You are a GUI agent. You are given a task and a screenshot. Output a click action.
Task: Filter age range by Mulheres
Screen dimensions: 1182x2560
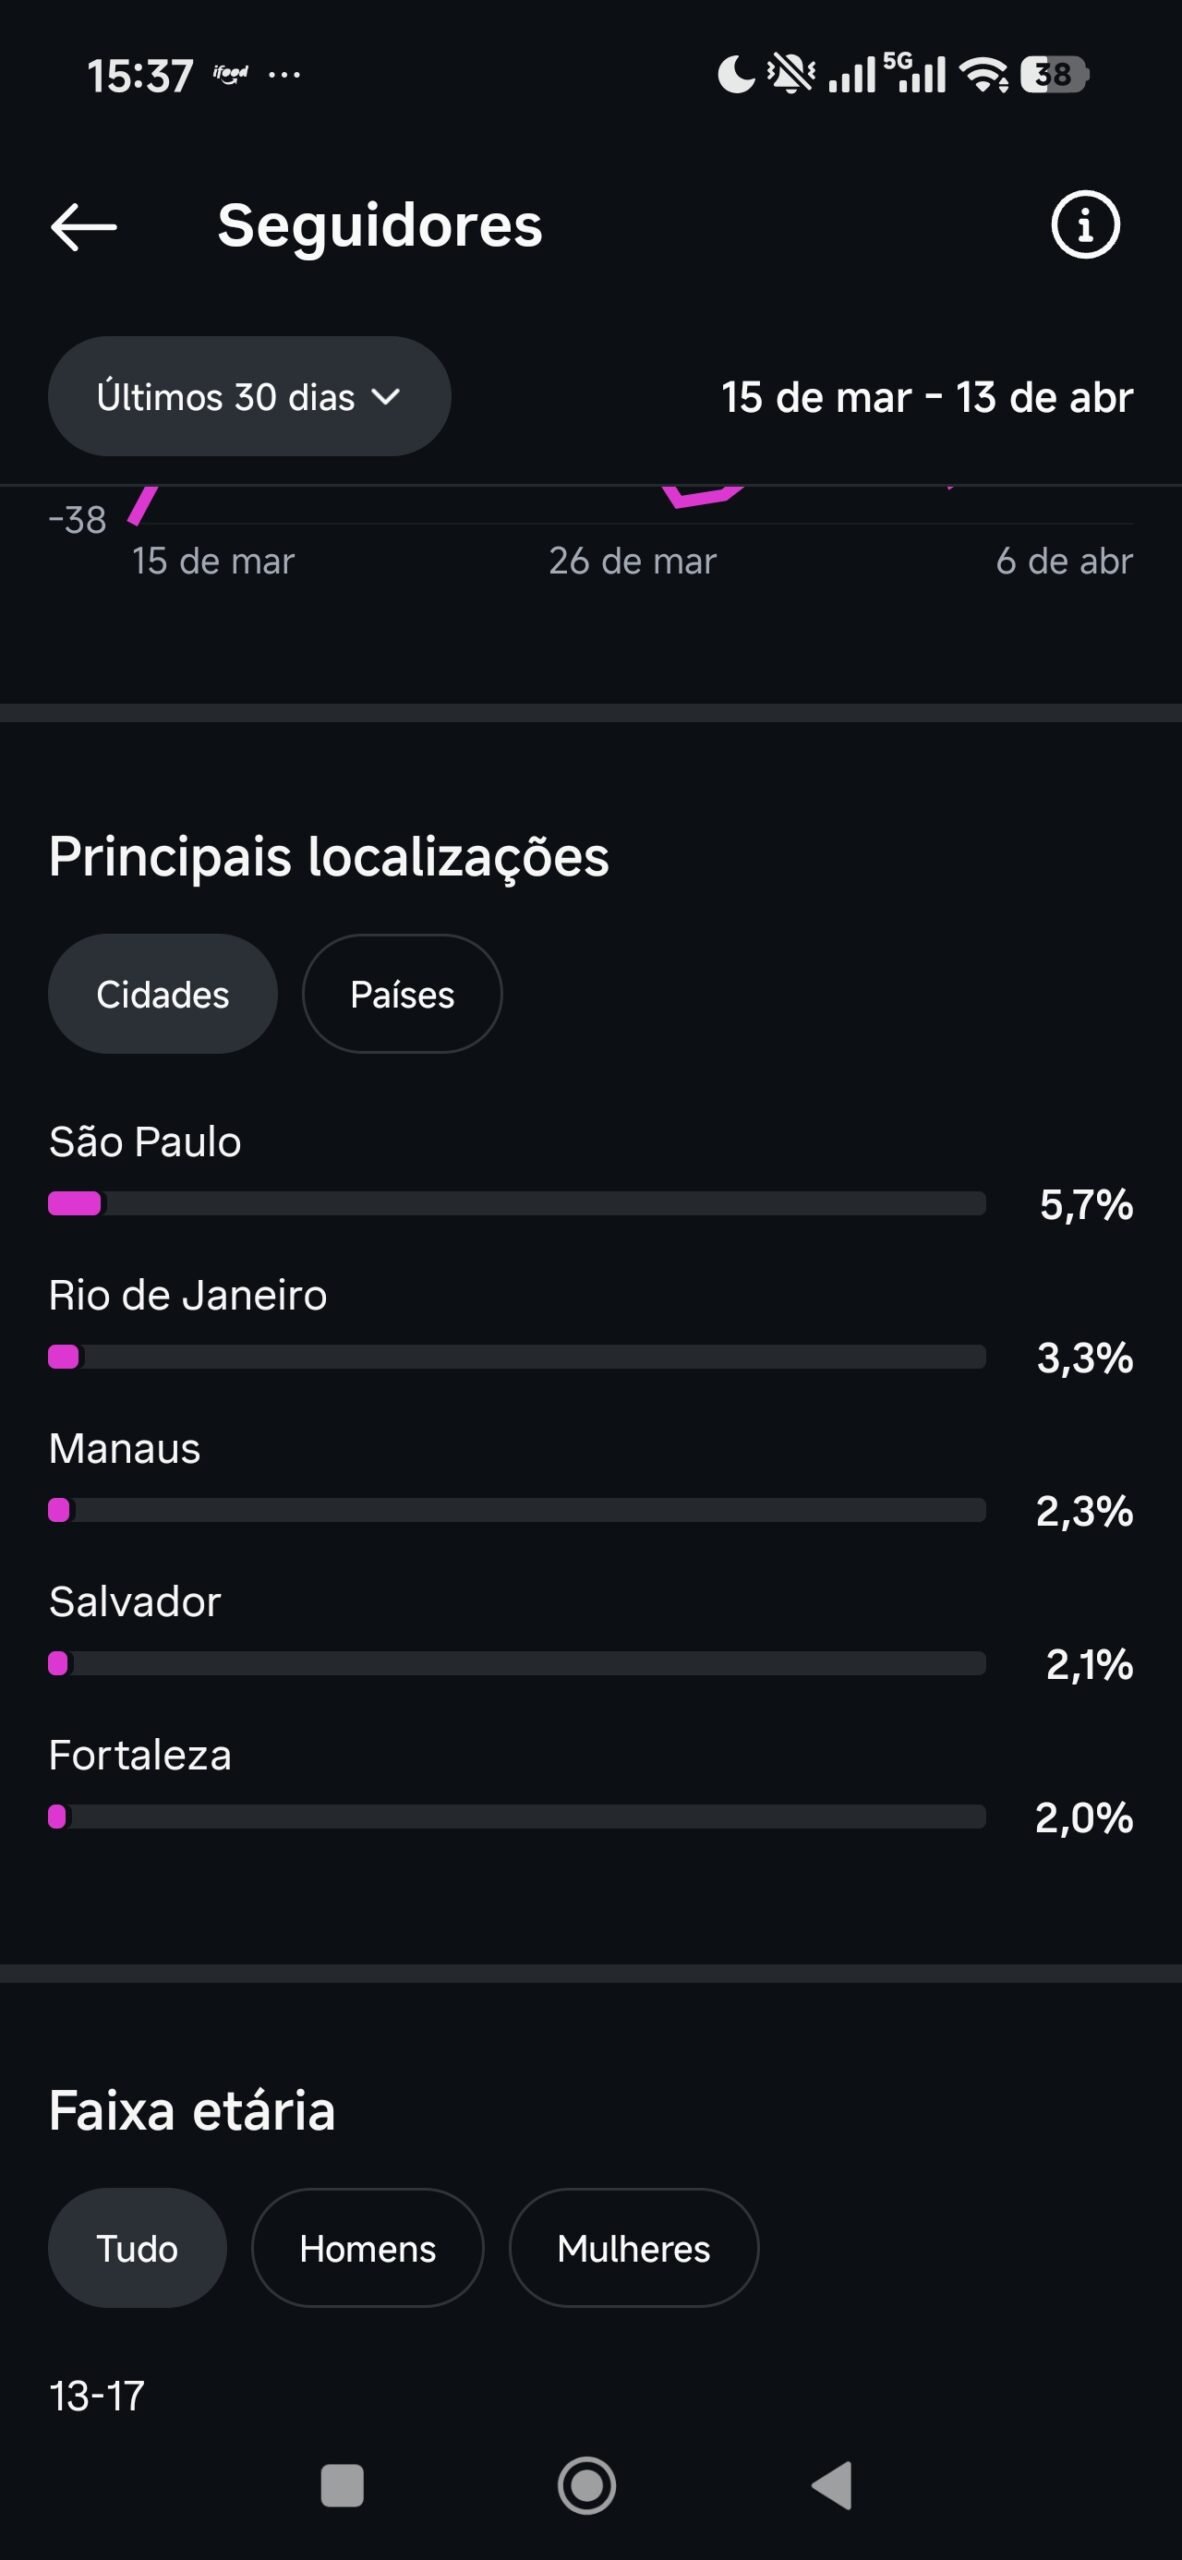pyautogui.click(x=633, y=2248)
